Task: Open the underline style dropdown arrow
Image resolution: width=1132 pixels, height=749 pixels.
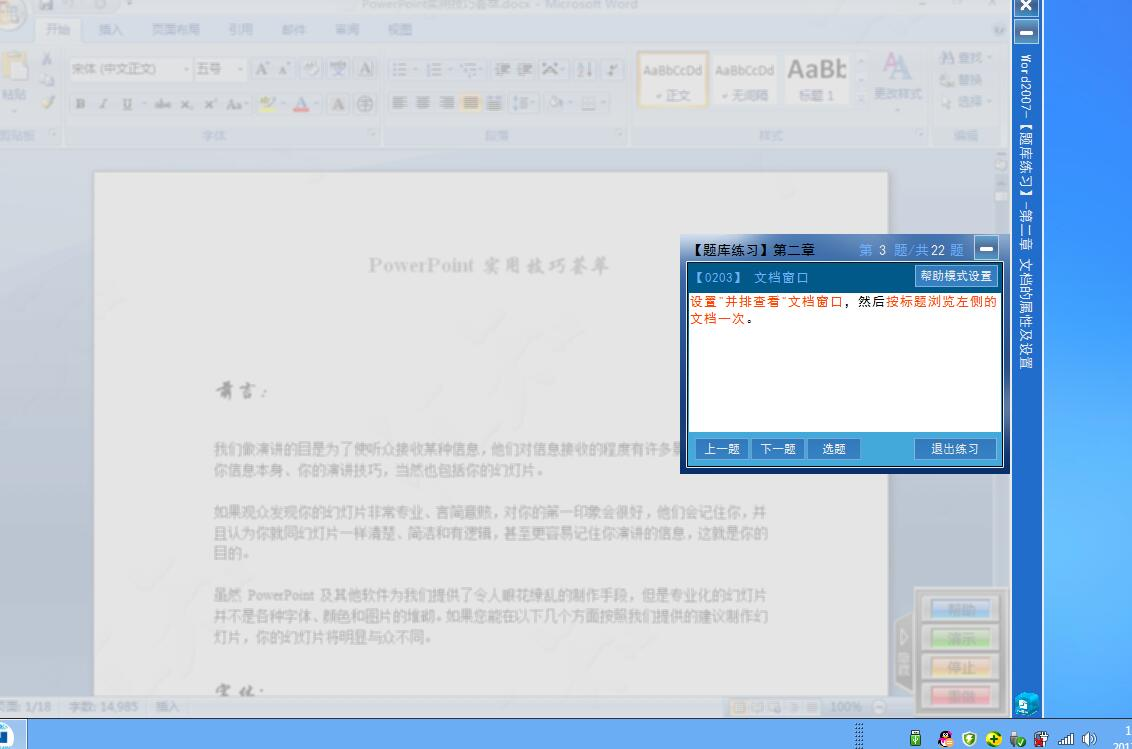Action: (x=144, y=104)
